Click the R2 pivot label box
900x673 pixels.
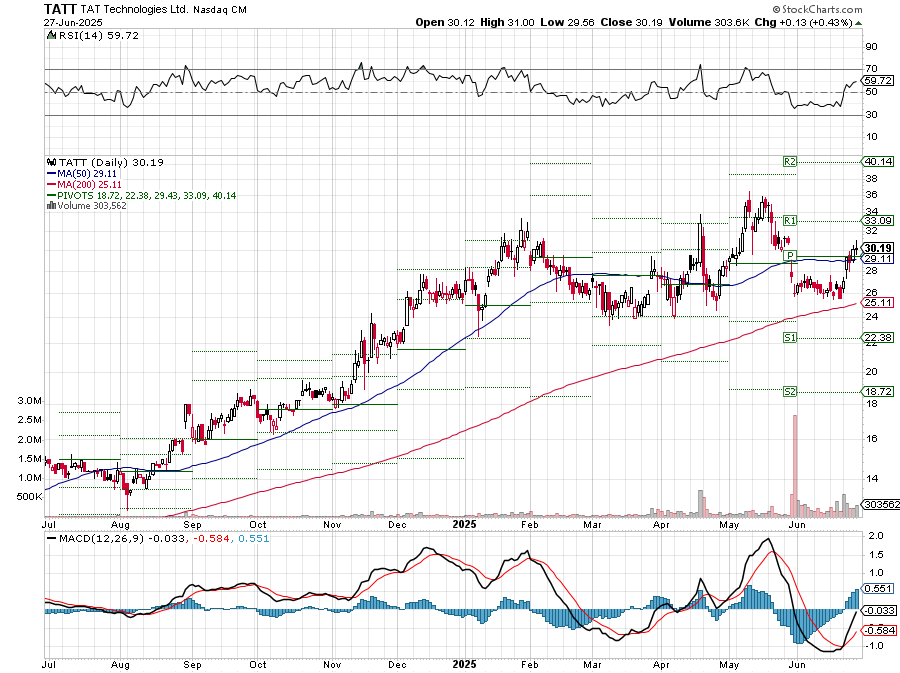coord(790,162)
